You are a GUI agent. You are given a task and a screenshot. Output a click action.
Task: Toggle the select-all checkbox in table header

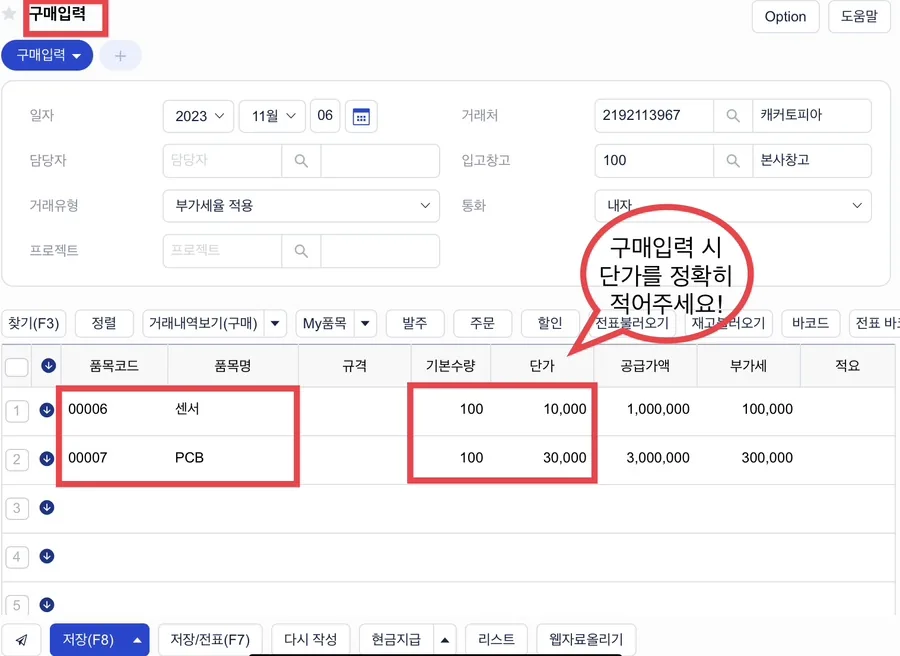[x=17, y=366]
